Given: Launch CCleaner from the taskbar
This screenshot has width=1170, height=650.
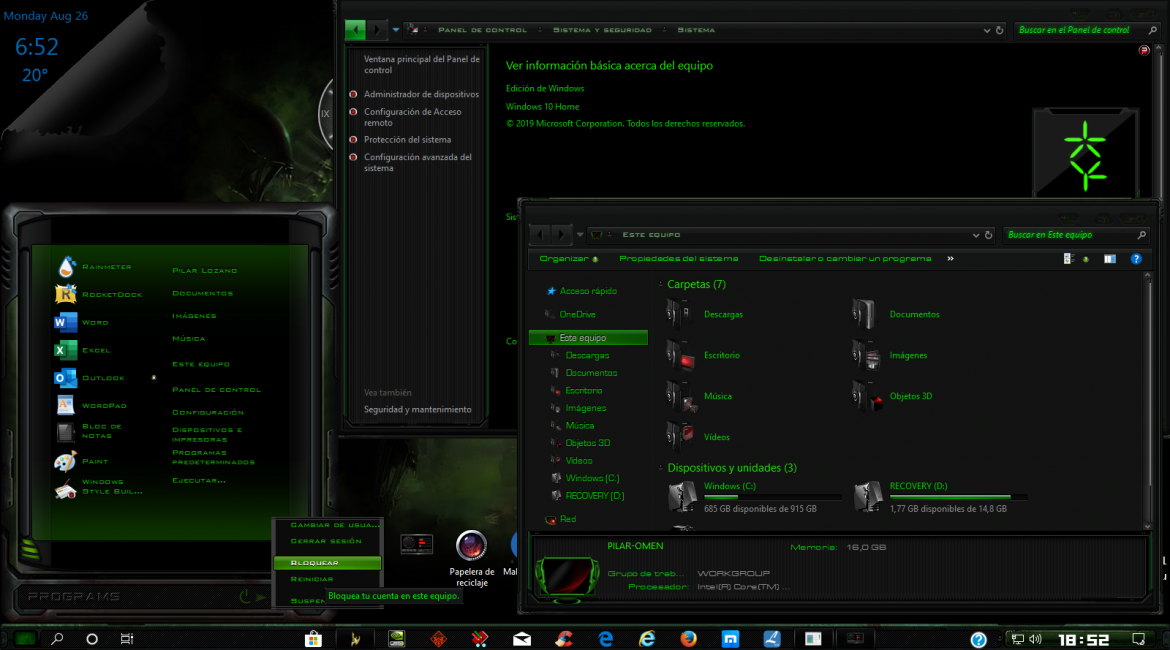Looking at the screenshot, I should [563, 639].
